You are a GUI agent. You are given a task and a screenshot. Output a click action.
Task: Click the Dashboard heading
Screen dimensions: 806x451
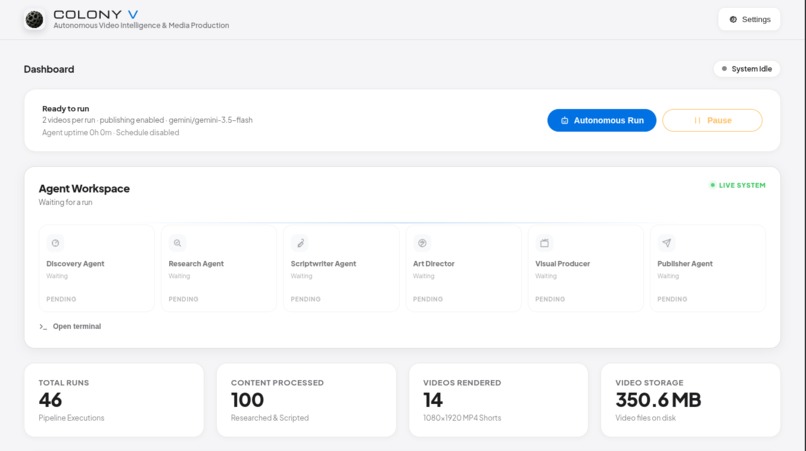49,69
